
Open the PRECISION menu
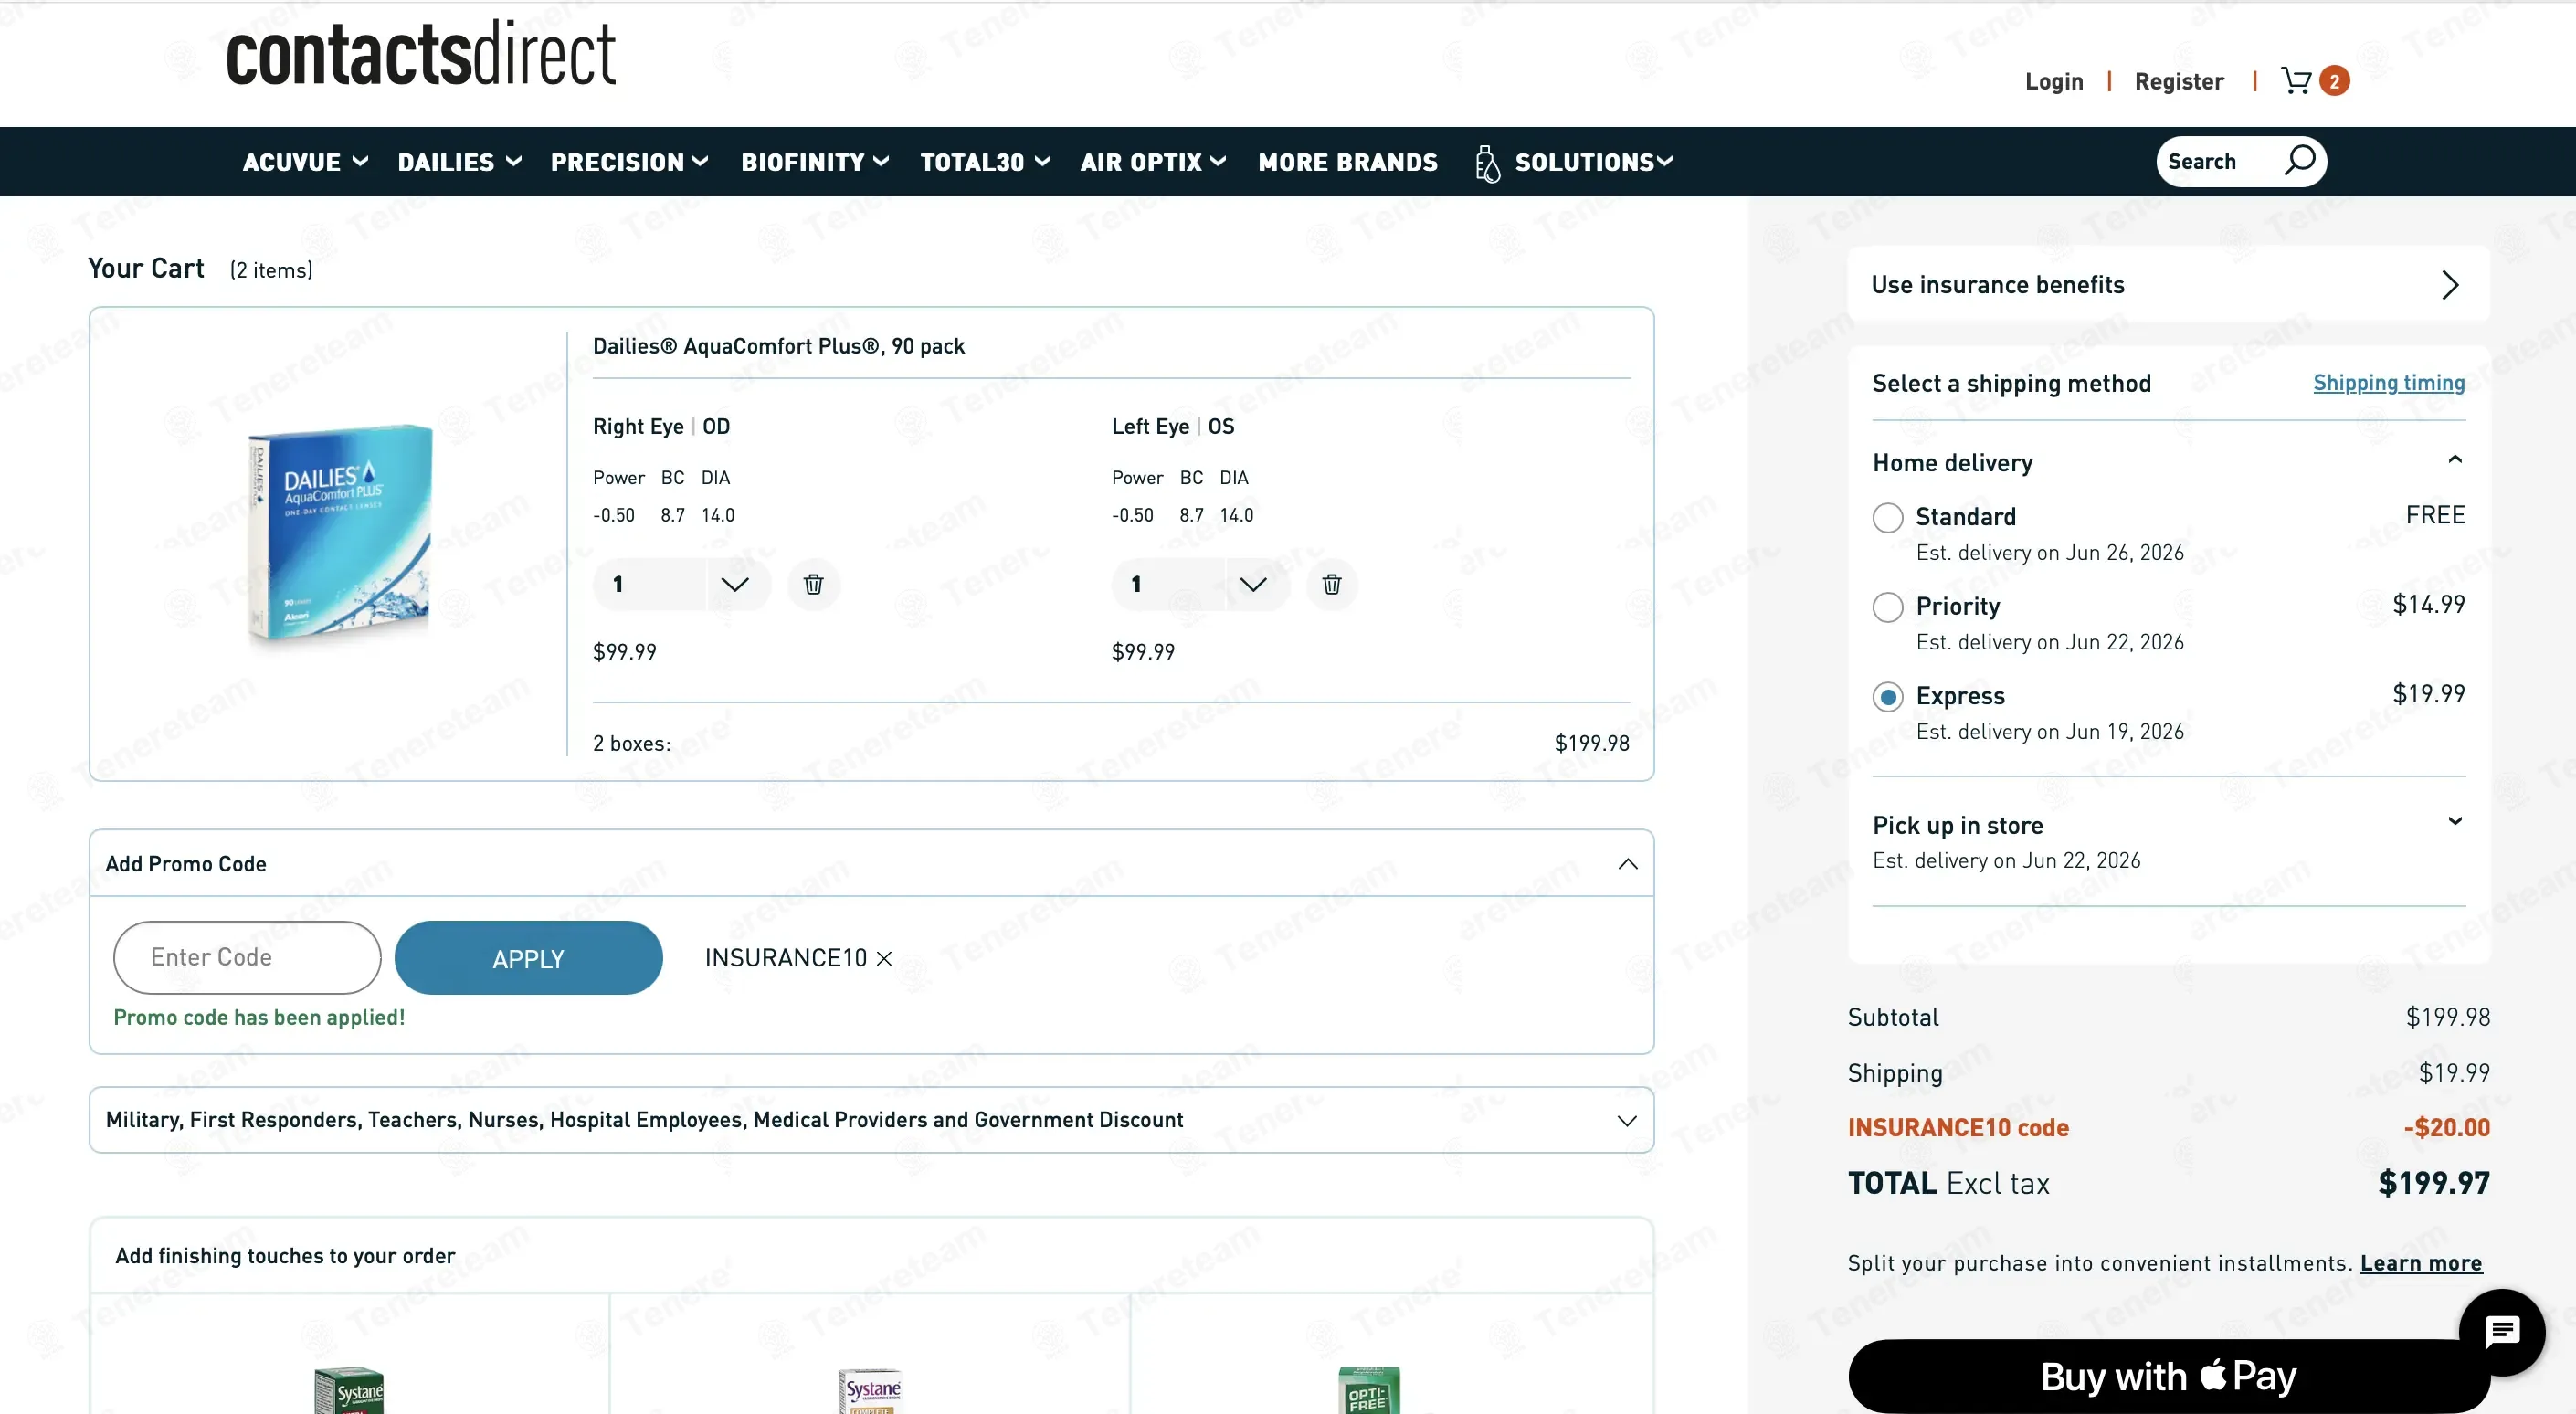[x=629, y=162]
